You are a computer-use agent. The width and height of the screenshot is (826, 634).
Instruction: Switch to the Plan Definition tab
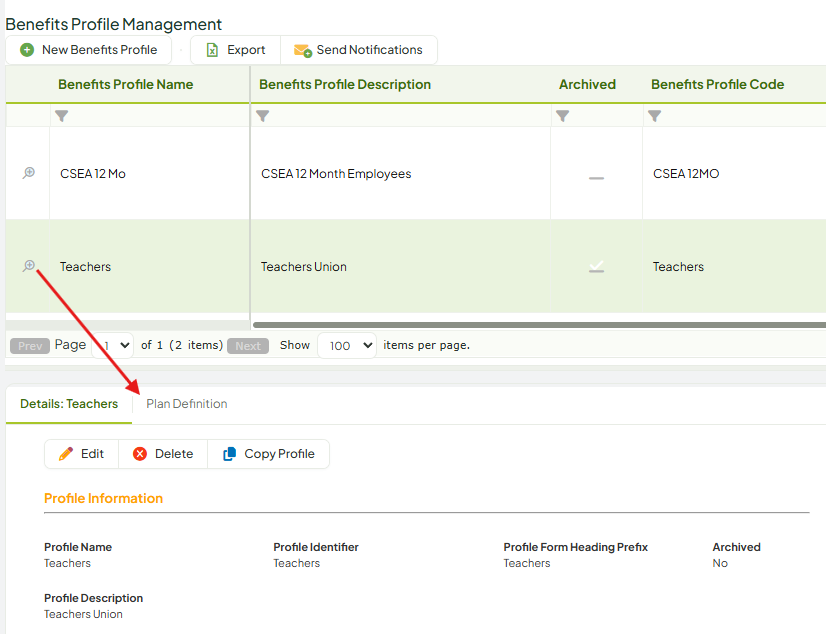[186, 404]
